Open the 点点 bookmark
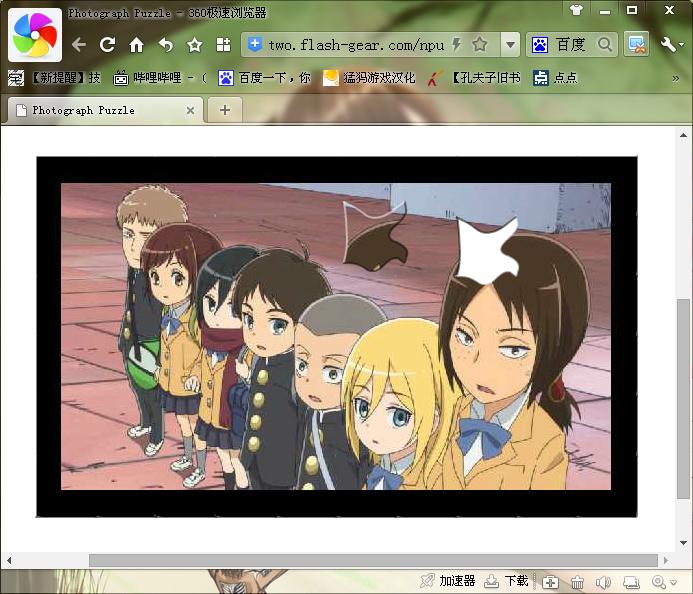693x594 pixels. coord(555,78)
